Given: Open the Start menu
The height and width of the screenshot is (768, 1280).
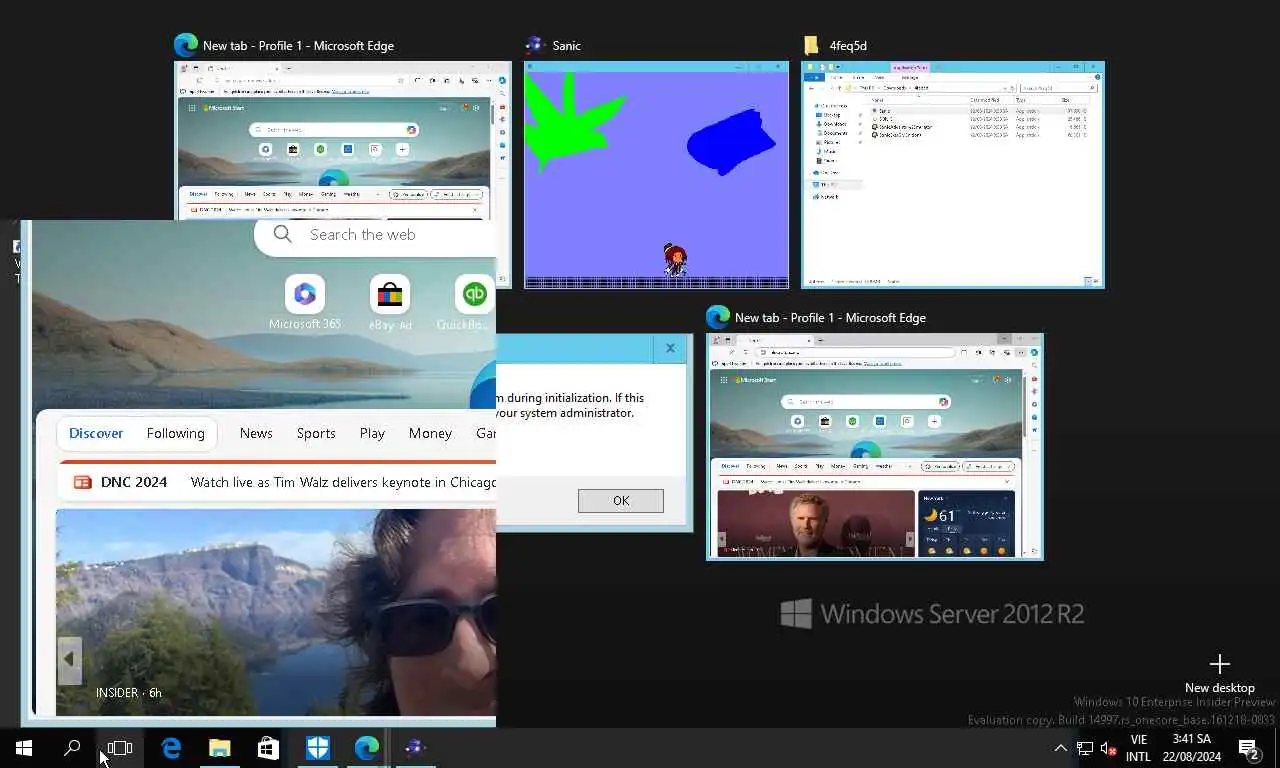Looking at the screenshot, I should click(x=24, y=748).
